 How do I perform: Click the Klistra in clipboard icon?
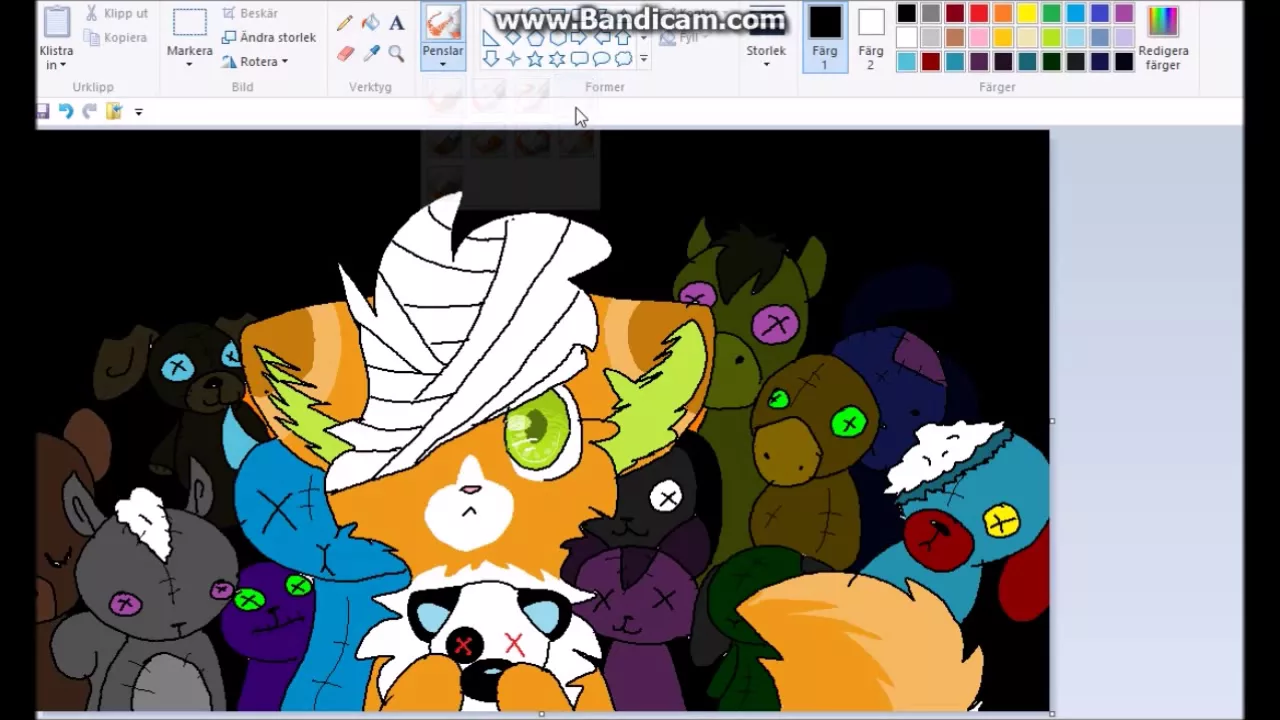point(56,22)
